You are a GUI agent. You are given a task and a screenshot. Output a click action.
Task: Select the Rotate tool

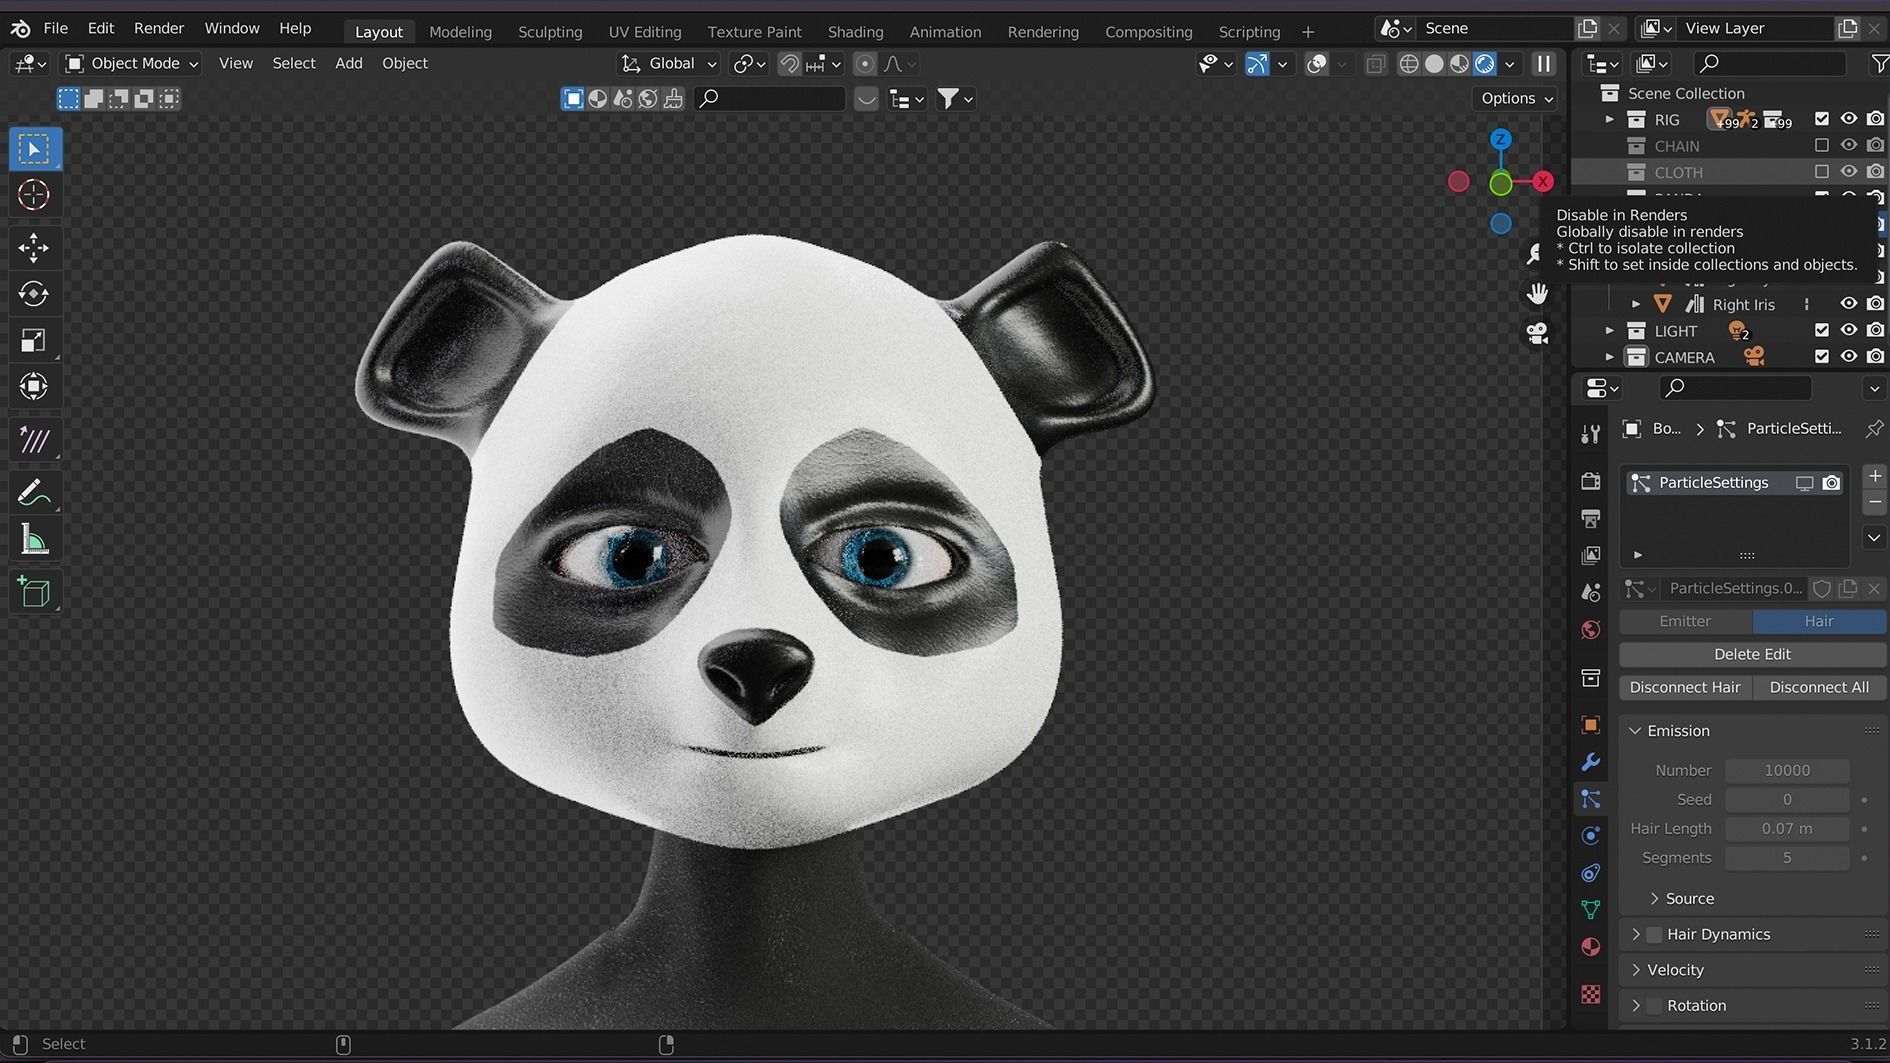pos(34,293)
